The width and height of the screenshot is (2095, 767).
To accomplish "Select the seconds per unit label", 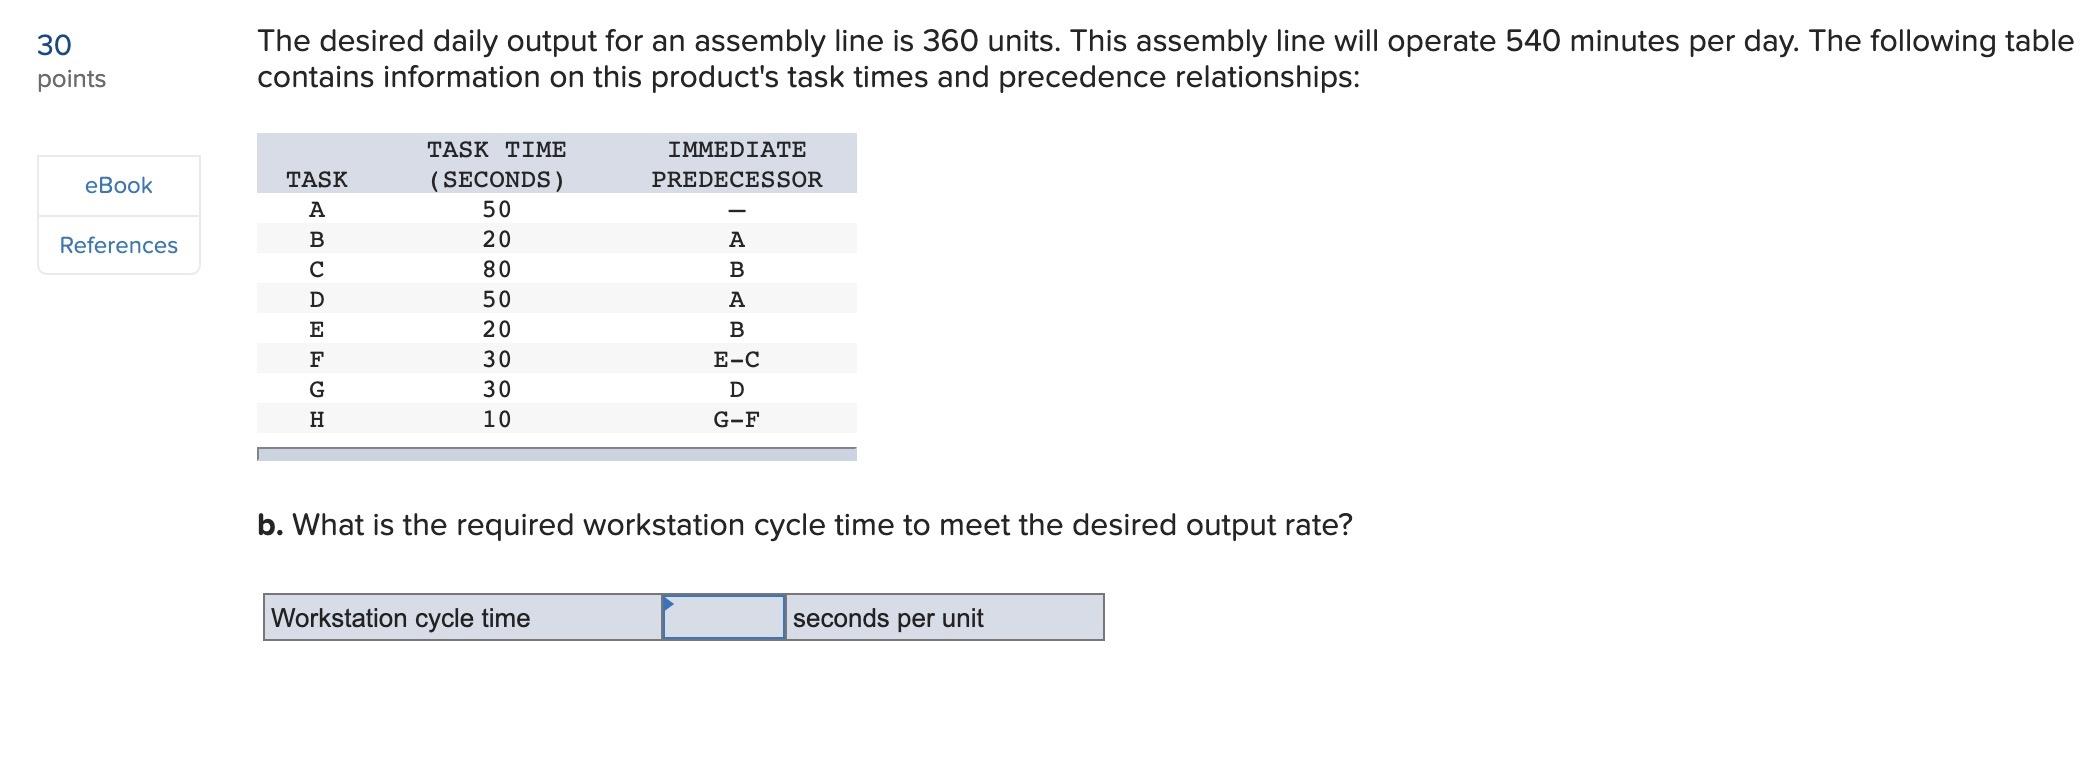I will [888, 618].
